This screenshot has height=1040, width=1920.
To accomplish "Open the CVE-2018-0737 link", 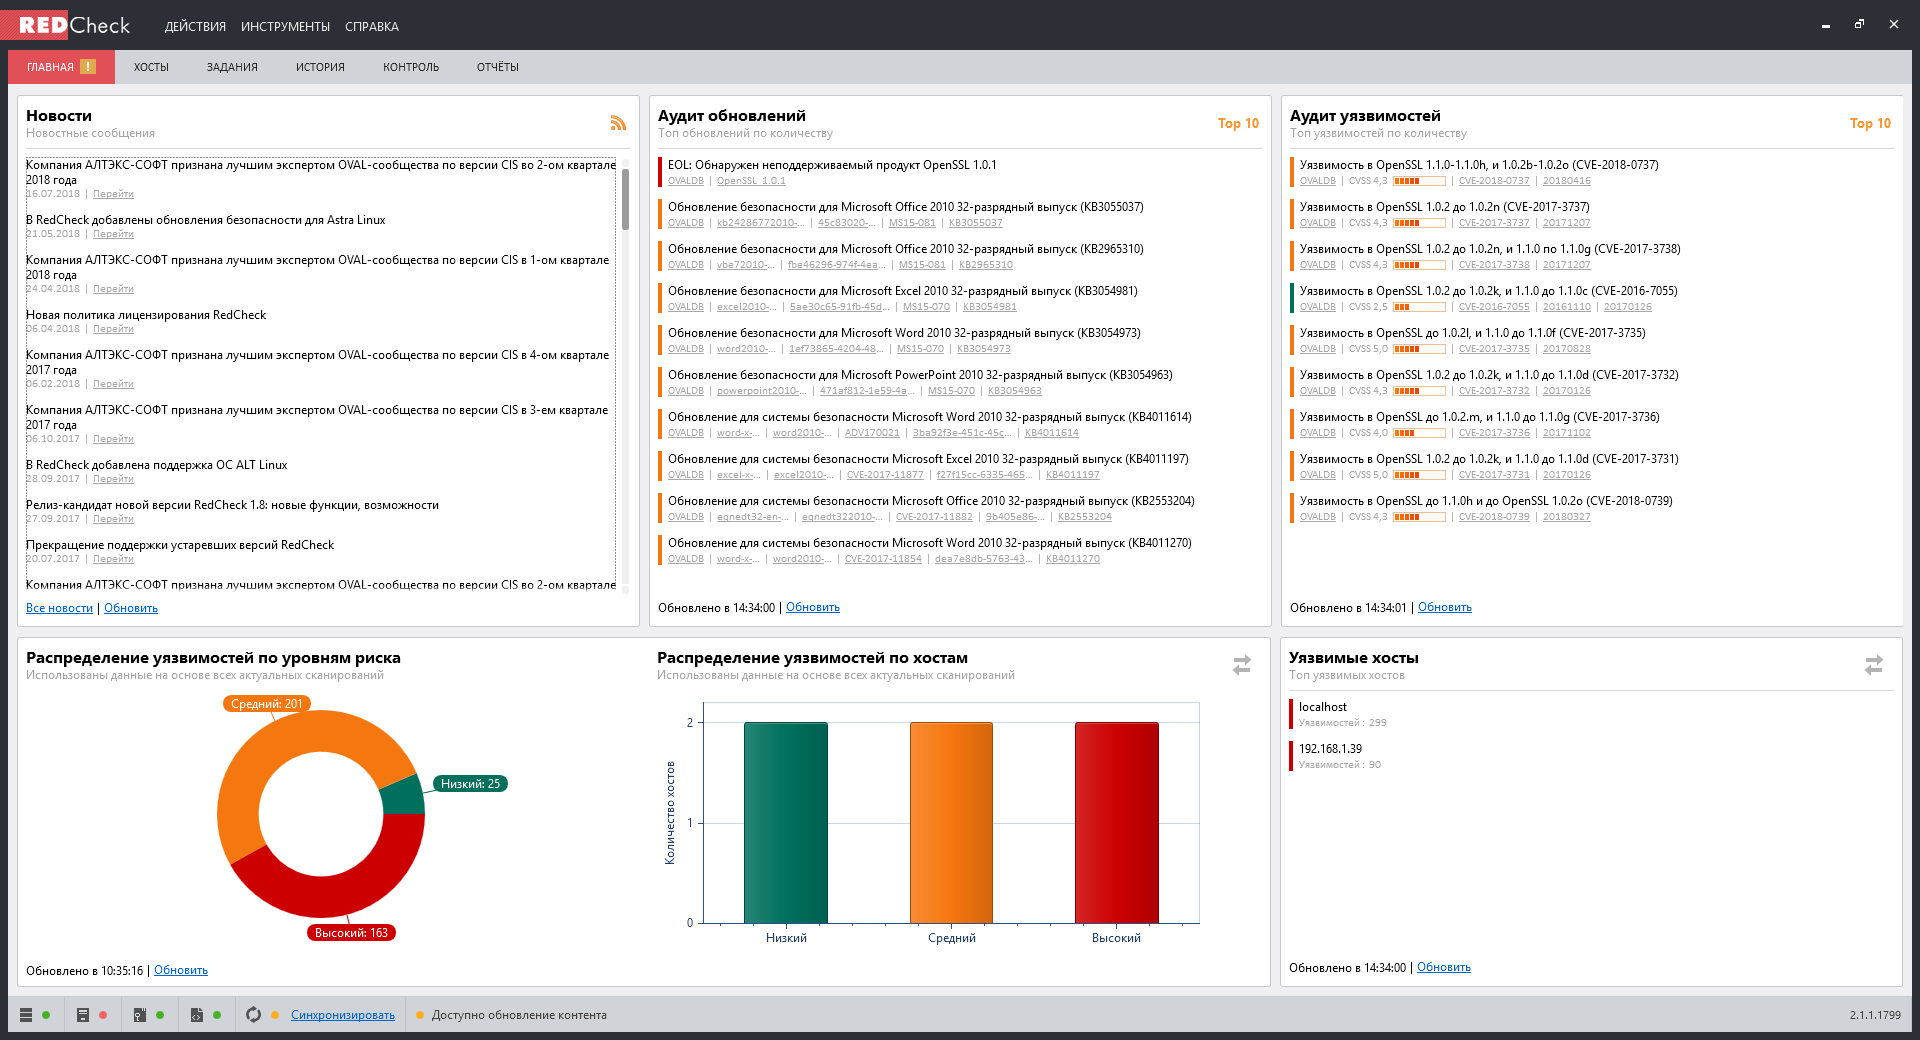I will (1494, 181).
